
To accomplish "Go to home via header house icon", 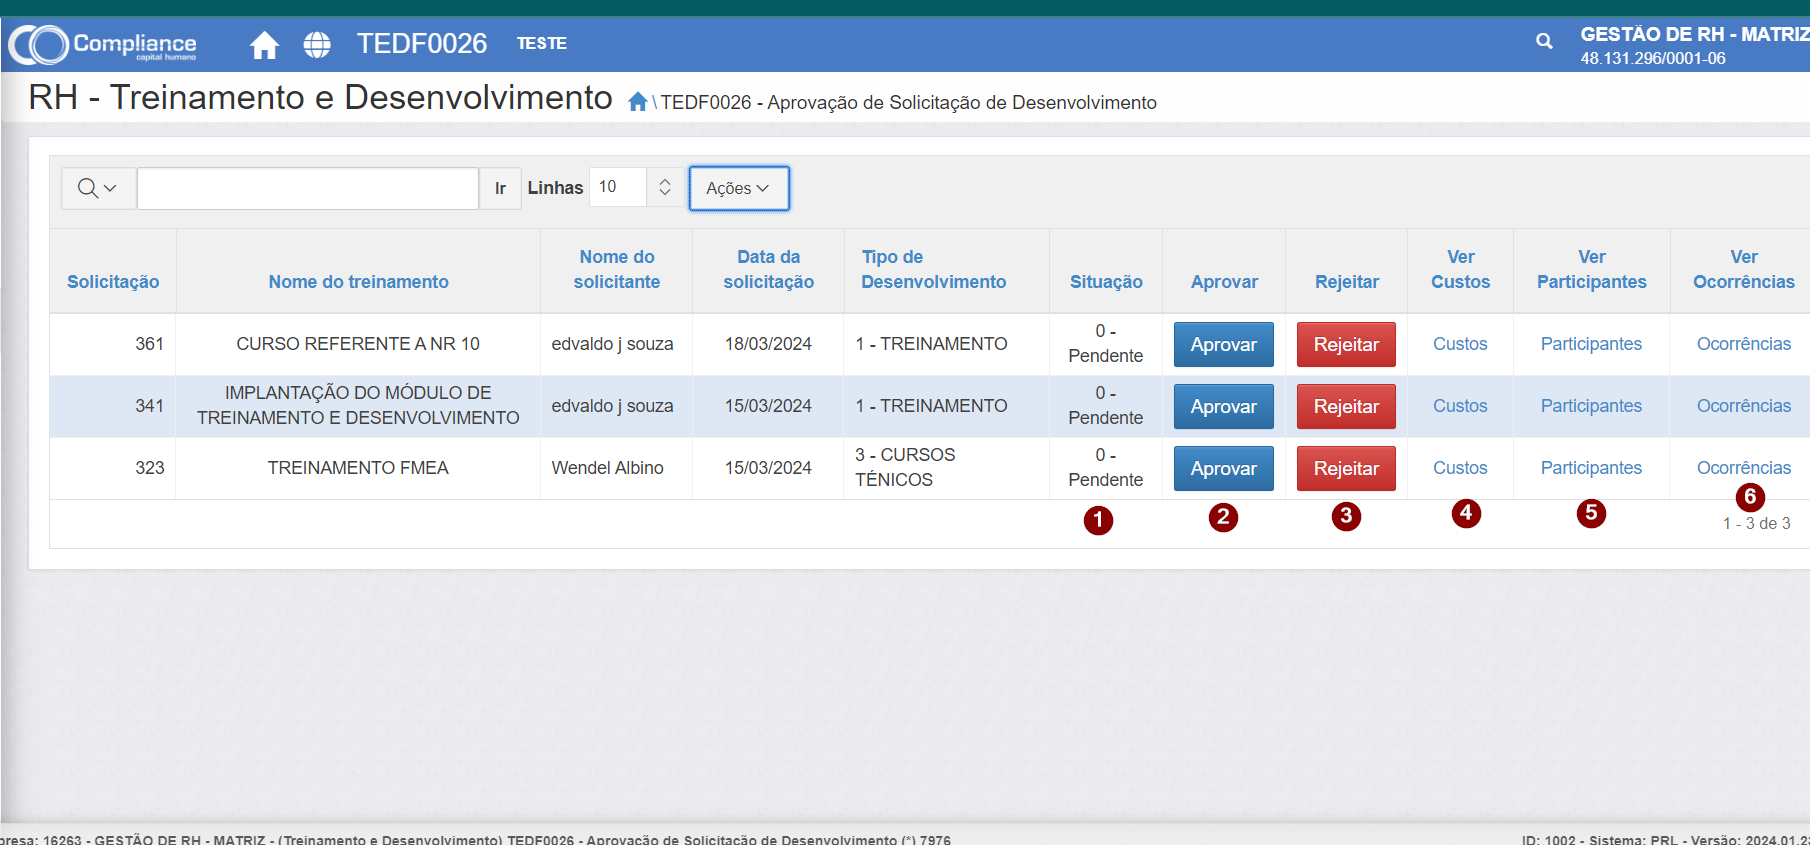I will coord(264,45).
